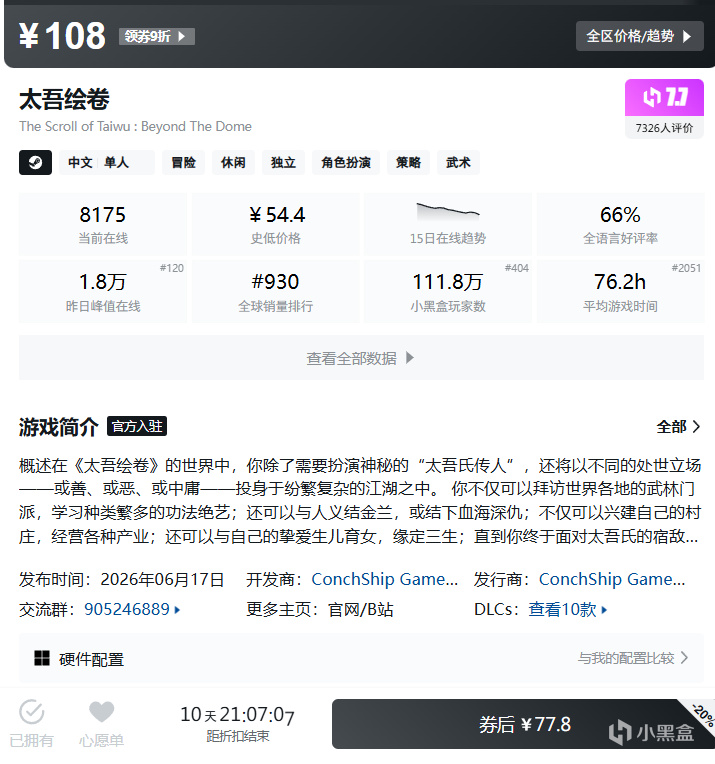Click the 太吾绘卷 game title
Image resolution: width=715 pixels, height=764 pixels.
pyautogui.click(x=64, y=99)
